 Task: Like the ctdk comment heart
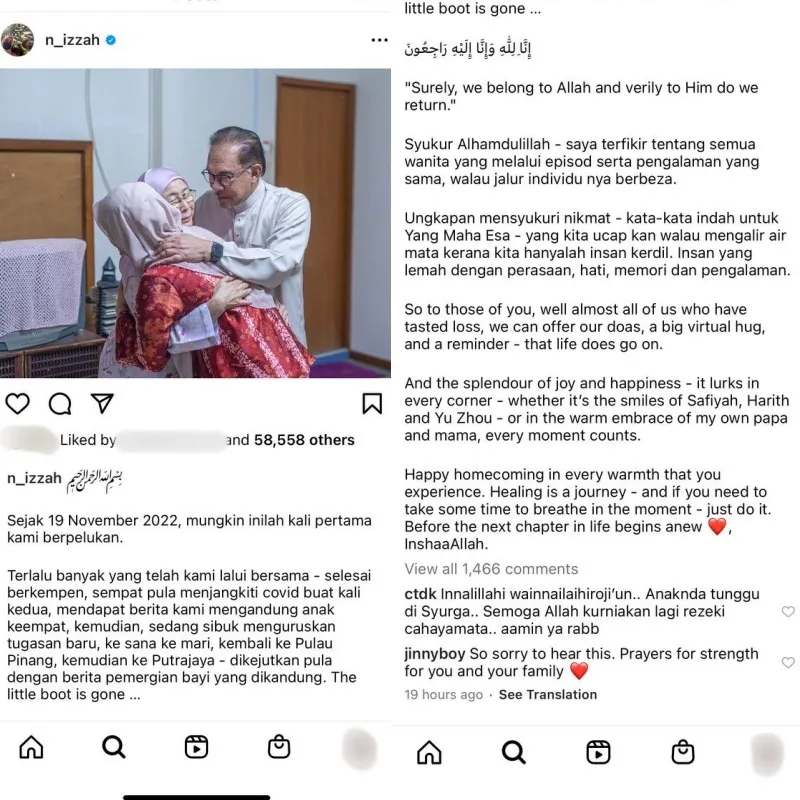click(788, 611)
